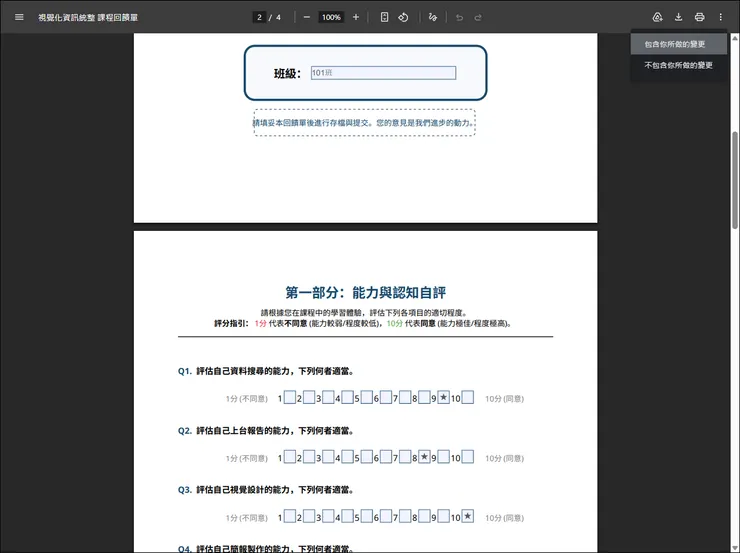Click the 班級 text field containing 101班
Viewport: 740px width, 553px height.
pyautogui.click(x=383, y=73)
